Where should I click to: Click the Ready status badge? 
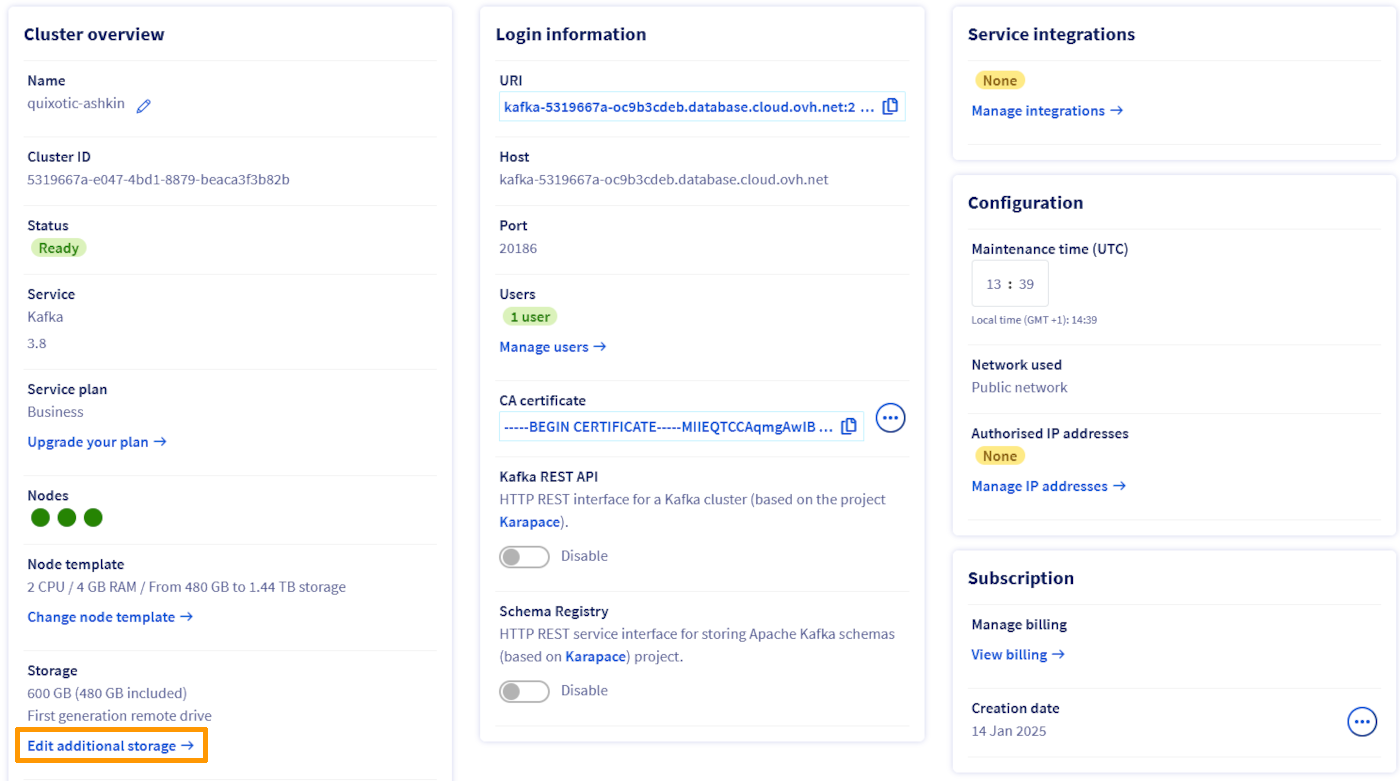(58, 247)
